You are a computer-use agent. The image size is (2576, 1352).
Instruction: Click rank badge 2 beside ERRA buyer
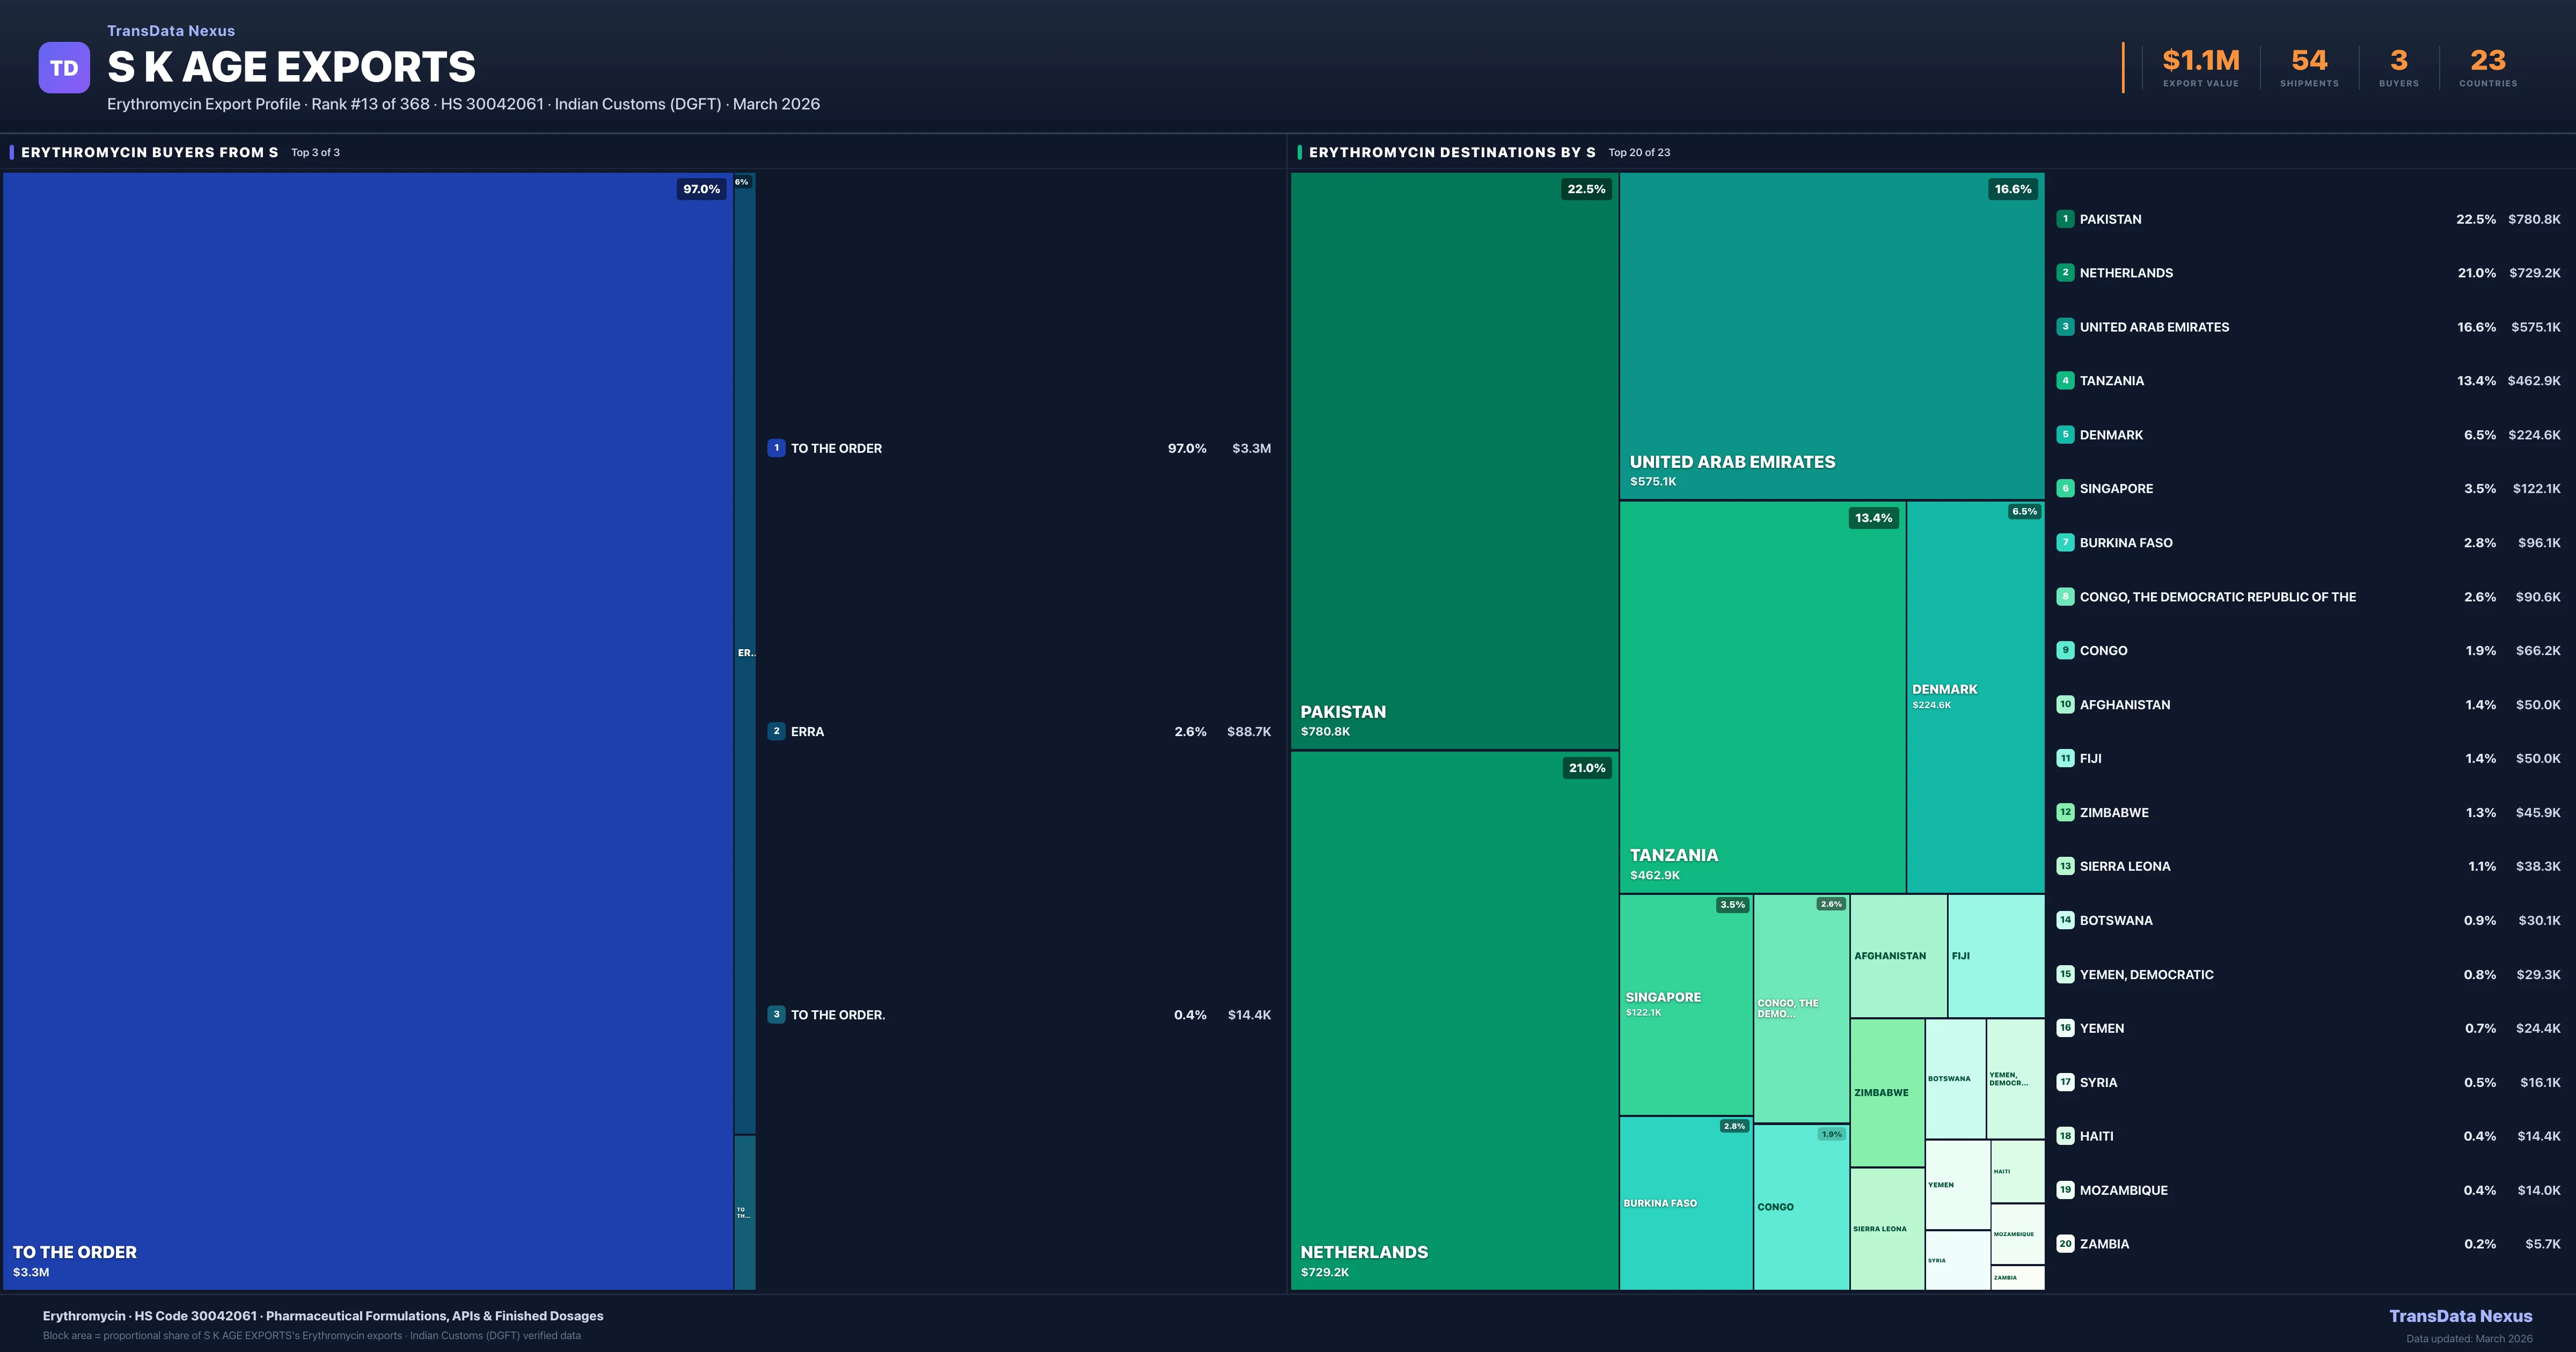click(776, 731)
